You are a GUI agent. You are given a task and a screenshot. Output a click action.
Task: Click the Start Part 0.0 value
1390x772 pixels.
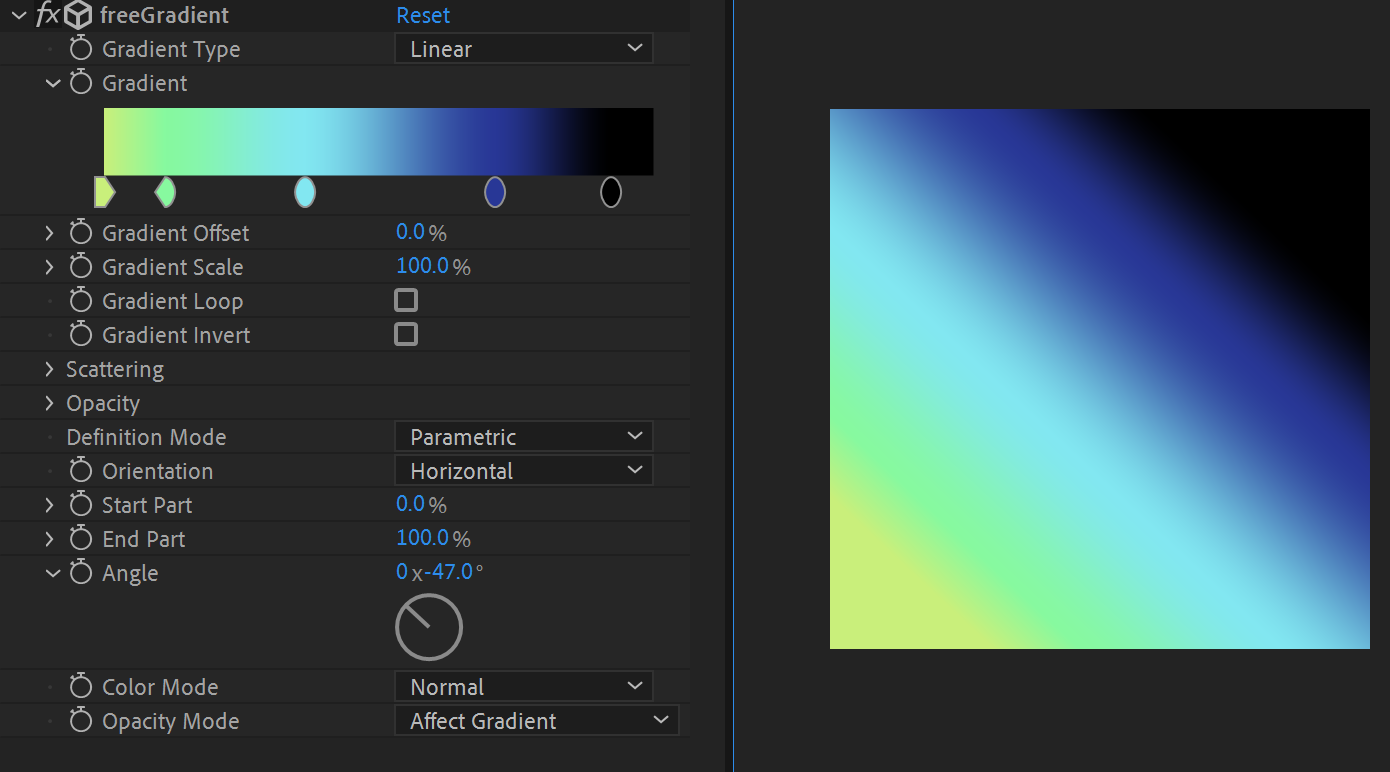click(x=411, y=505)
